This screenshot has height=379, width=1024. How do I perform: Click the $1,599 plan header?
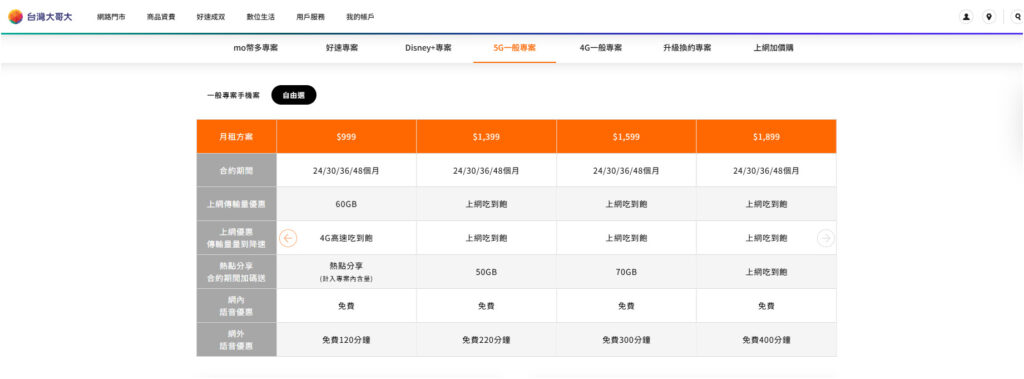pyautogui.click(x=626, y=137)
